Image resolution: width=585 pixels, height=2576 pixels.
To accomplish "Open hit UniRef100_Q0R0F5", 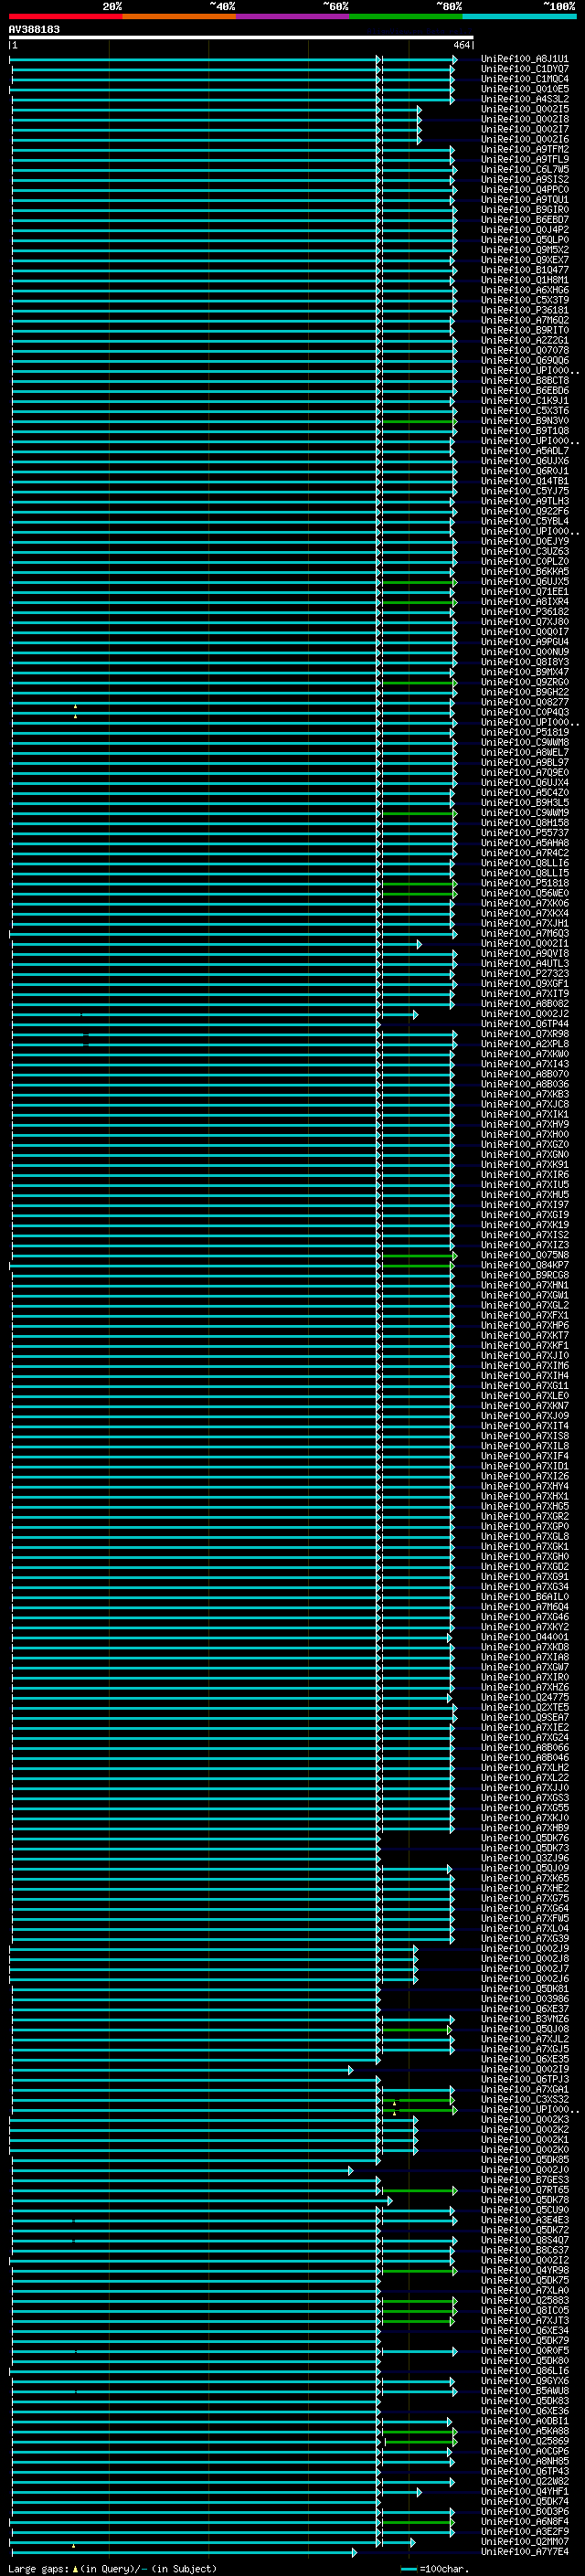I will 525,2351.
